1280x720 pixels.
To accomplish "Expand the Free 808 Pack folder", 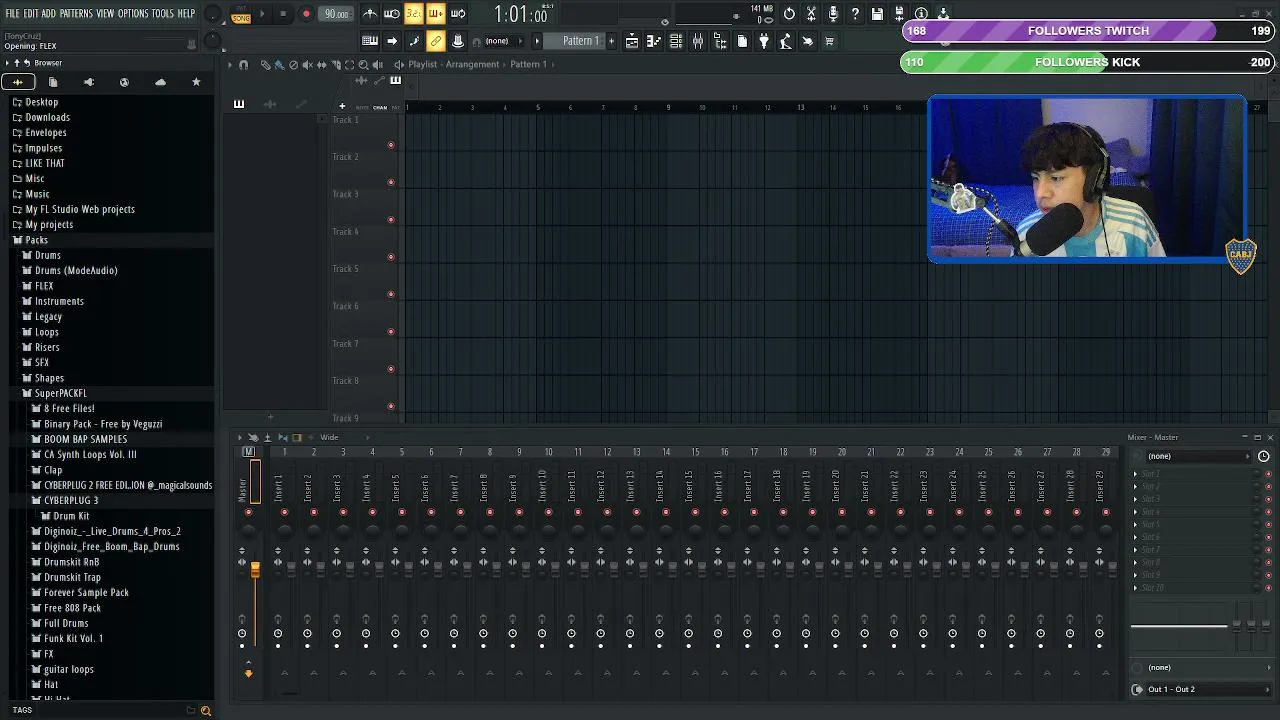I will (x=72, y=608).
